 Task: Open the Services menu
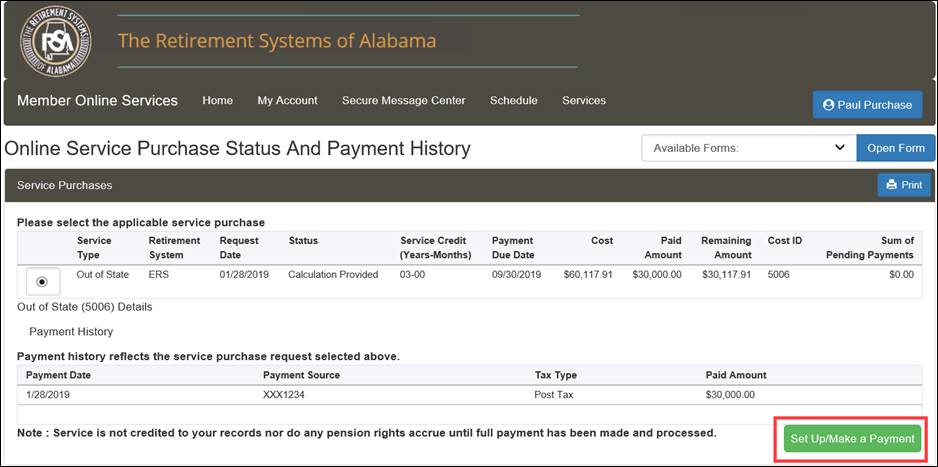tap(584, 100)
